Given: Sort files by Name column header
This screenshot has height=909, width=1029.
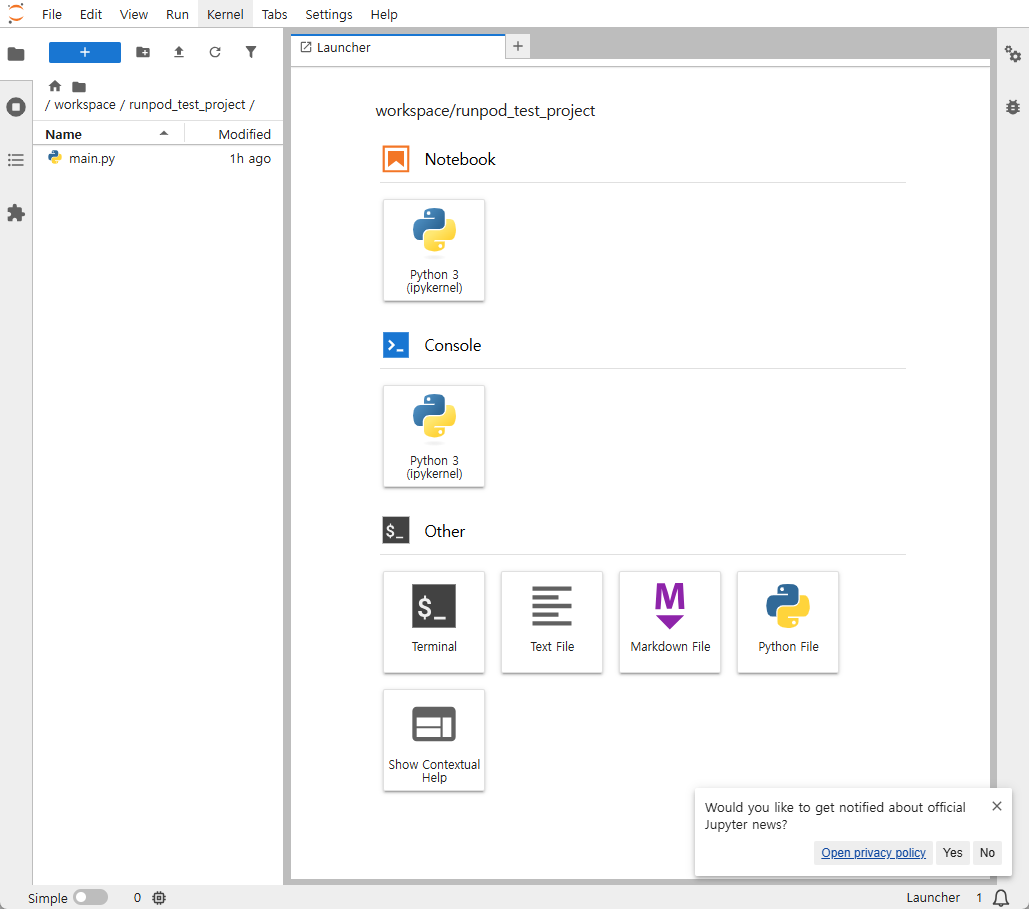Looking at the screenshot, I should [x=108, y=134].
